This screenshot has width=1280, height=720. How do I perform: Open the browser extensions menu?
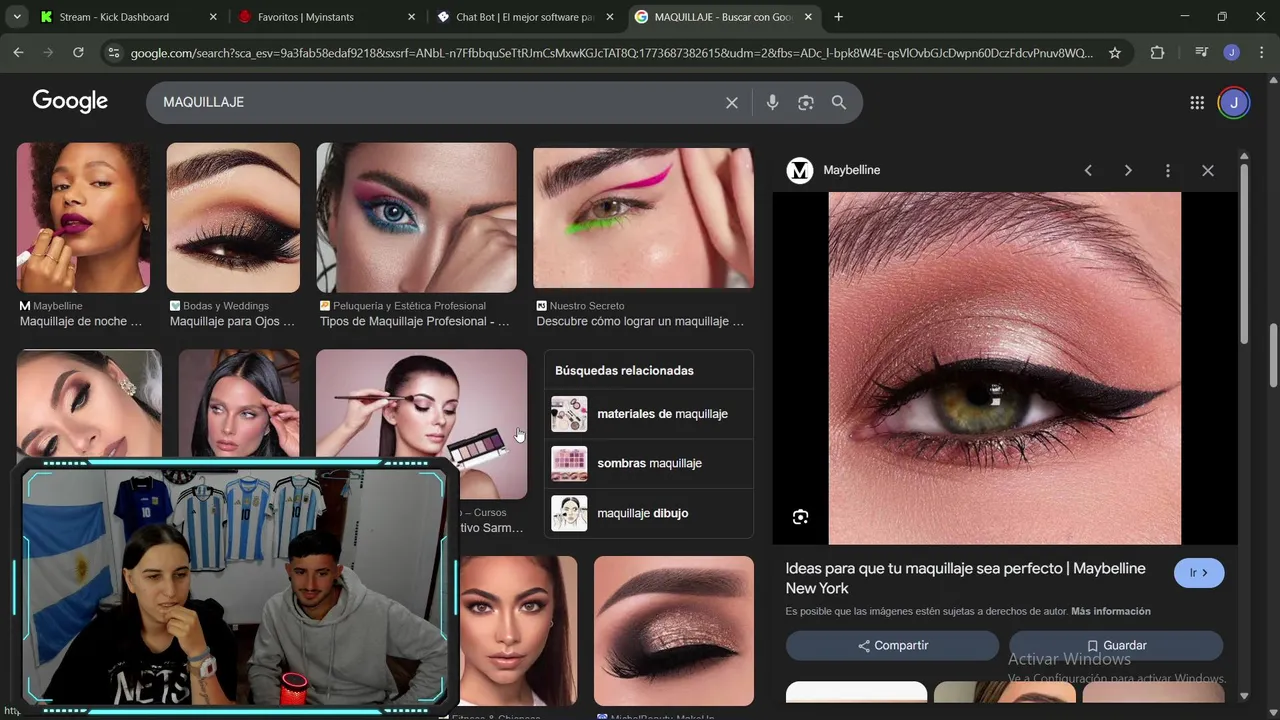1157,53
